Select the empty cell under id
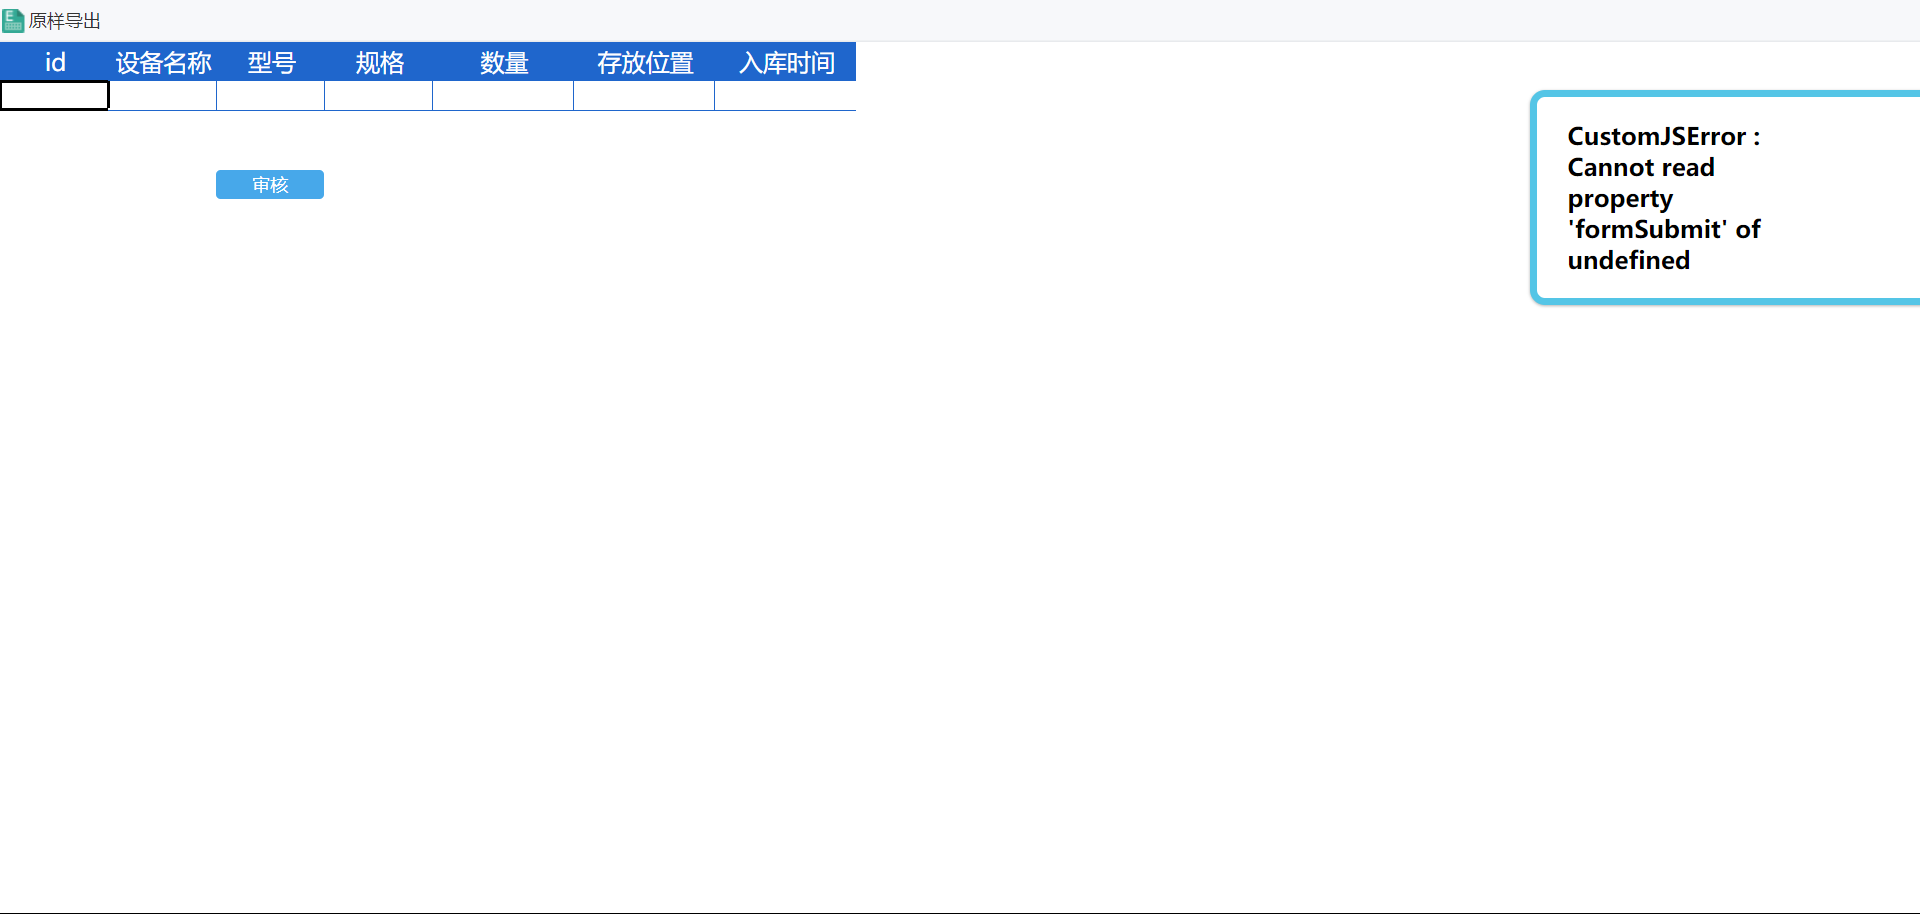Screen dimensions: 1920x914 pos(54,96)
